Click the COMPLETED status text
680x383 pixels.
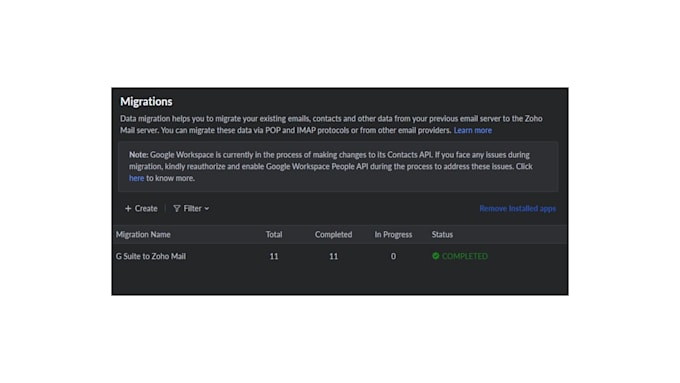coord(464,256)
